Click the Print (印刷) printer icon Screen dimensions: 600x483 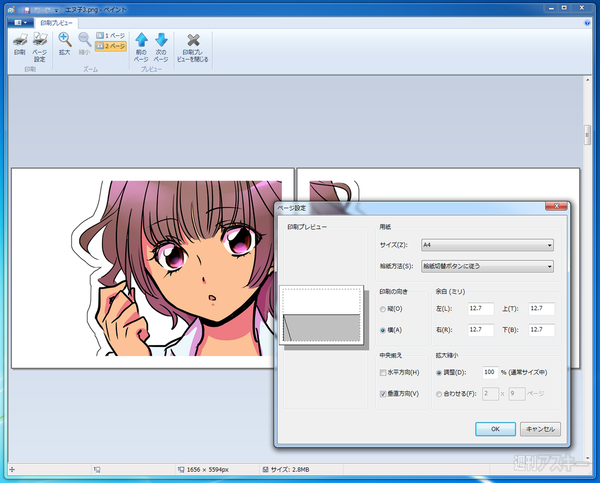[x=20, y=44]
